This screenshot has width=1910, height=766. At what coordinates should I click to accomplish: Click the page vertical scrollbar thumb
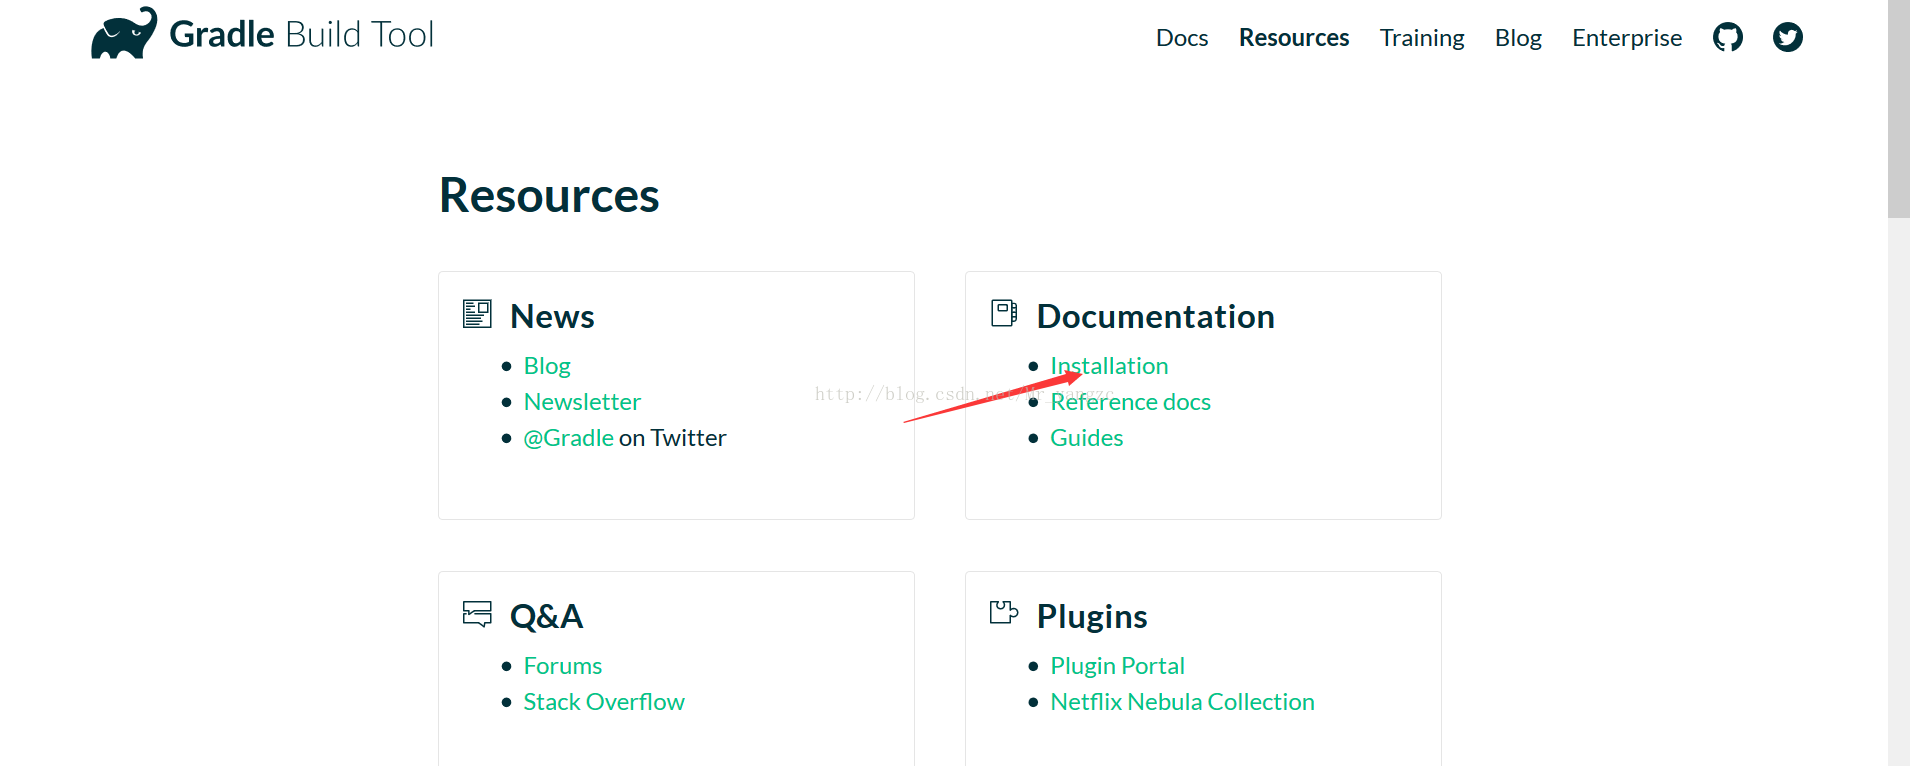pos(1898,108)
